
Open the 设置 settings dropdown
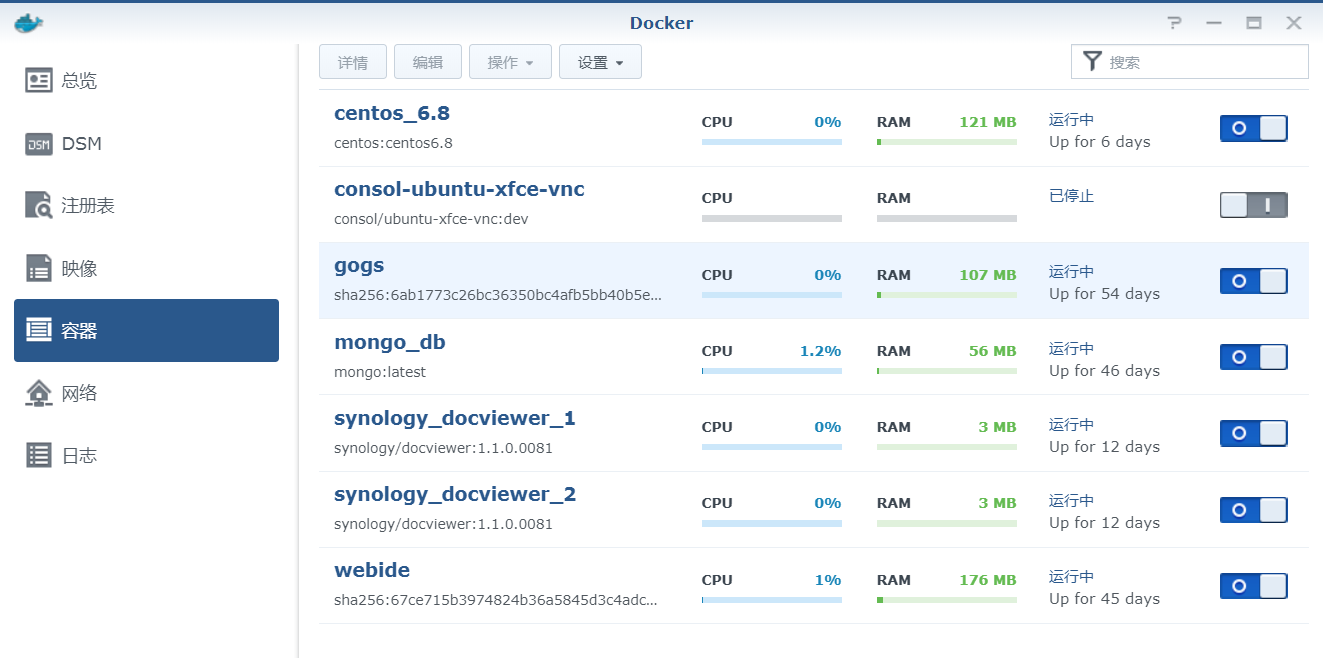pos(600,62)
